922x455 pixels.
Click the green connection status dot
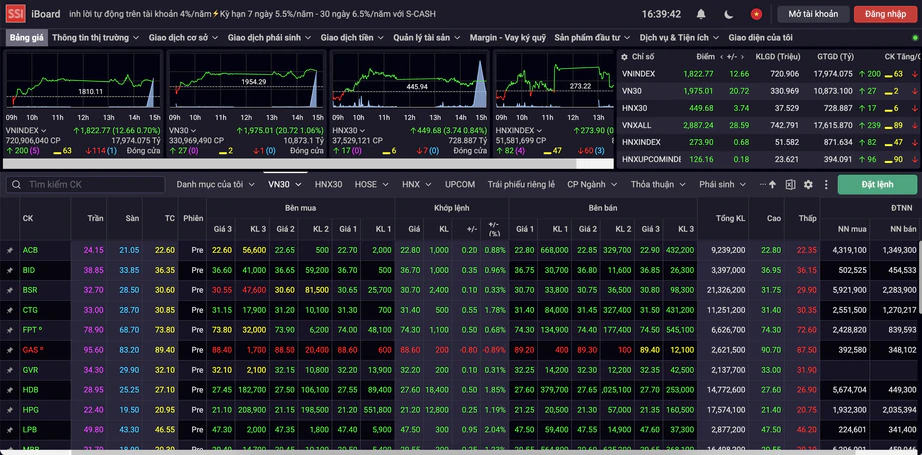coord(915,38)
